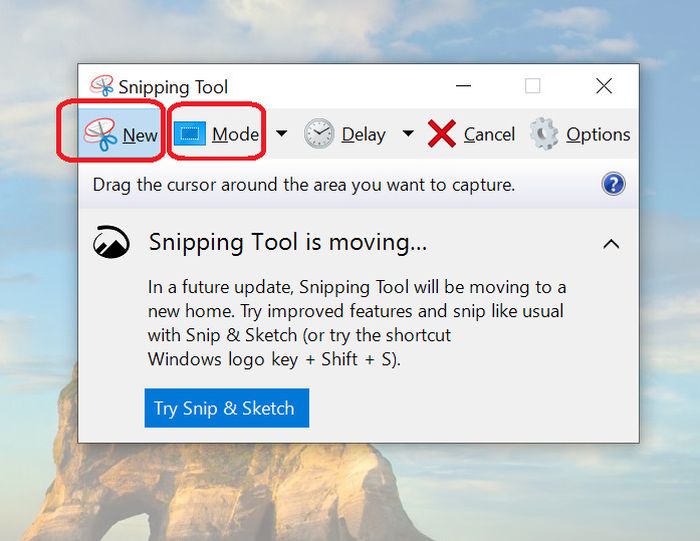Screen dimensions: 700x541
Task: Click the Snipping Tool scissors icon in title bar
Action: coord(102,86)
